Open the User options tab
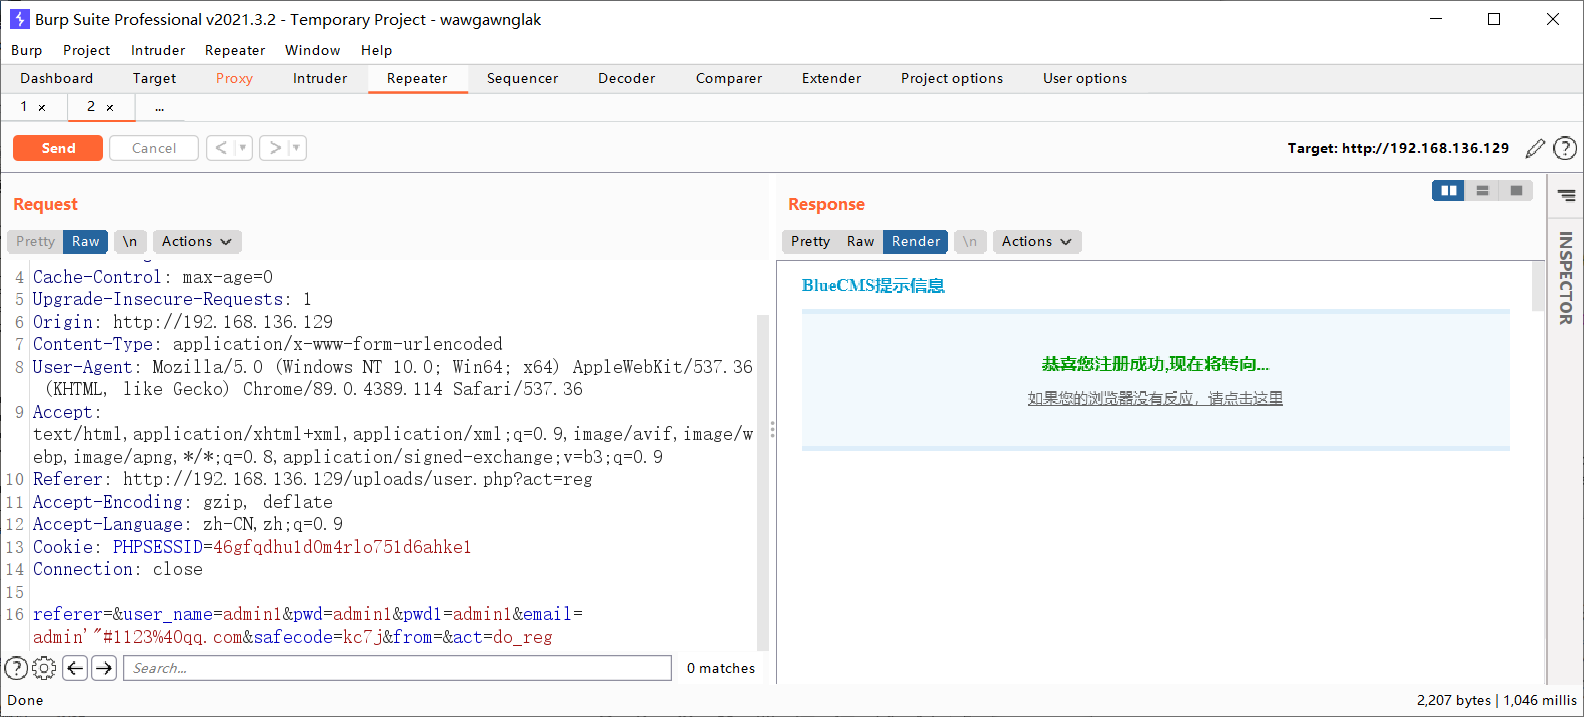This screenshot has width=1584, height=717. point(1085,78)
